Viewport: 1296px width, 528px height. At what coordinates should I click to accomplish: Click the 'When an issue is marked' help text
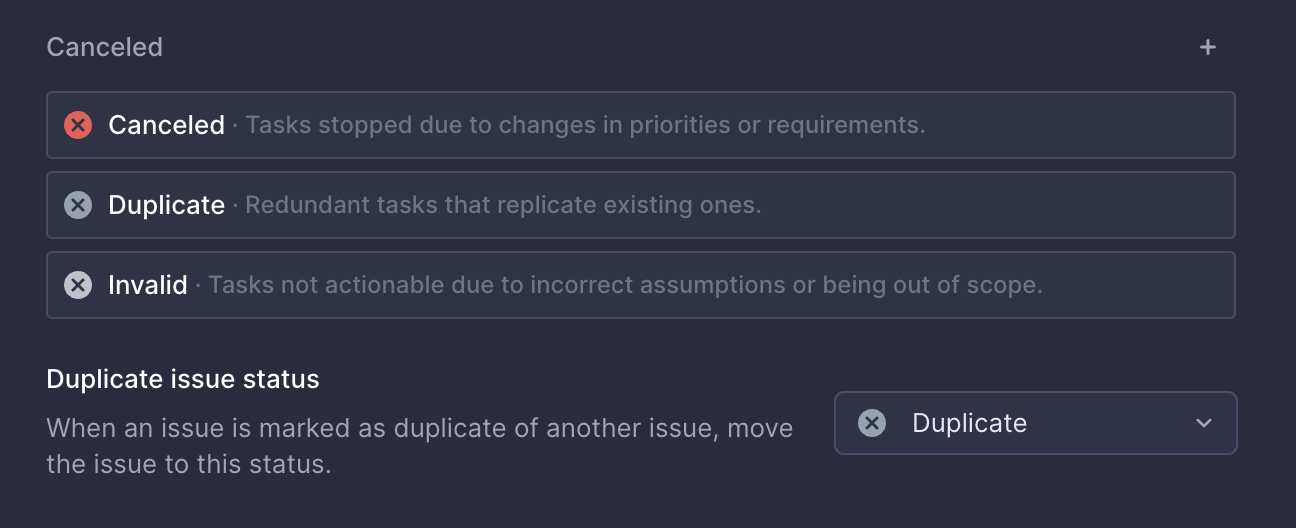420,446
